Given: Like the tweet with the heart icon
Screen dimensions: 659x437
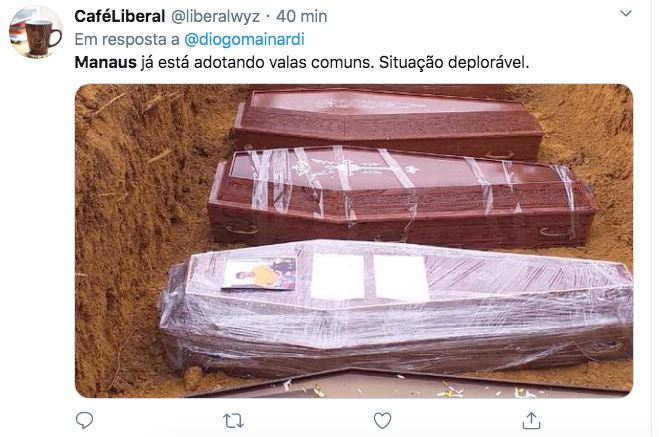Looking at the screenshot, I should point(382,421).
